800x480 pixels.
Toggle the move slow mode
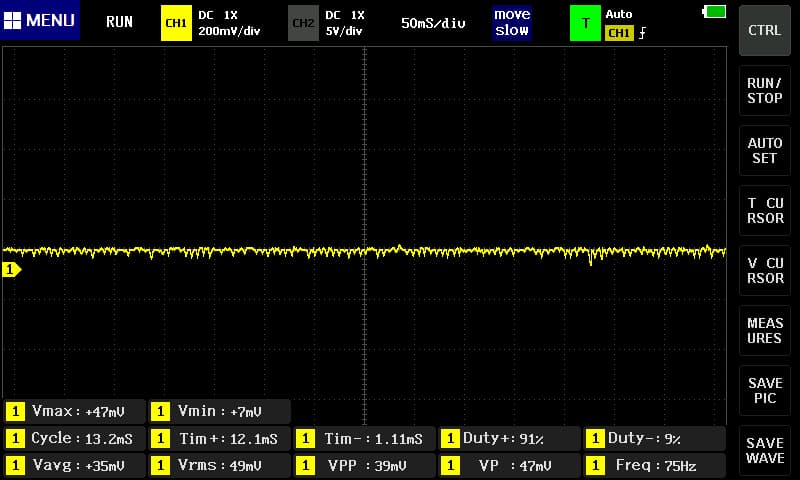click(x=511, y=23)
